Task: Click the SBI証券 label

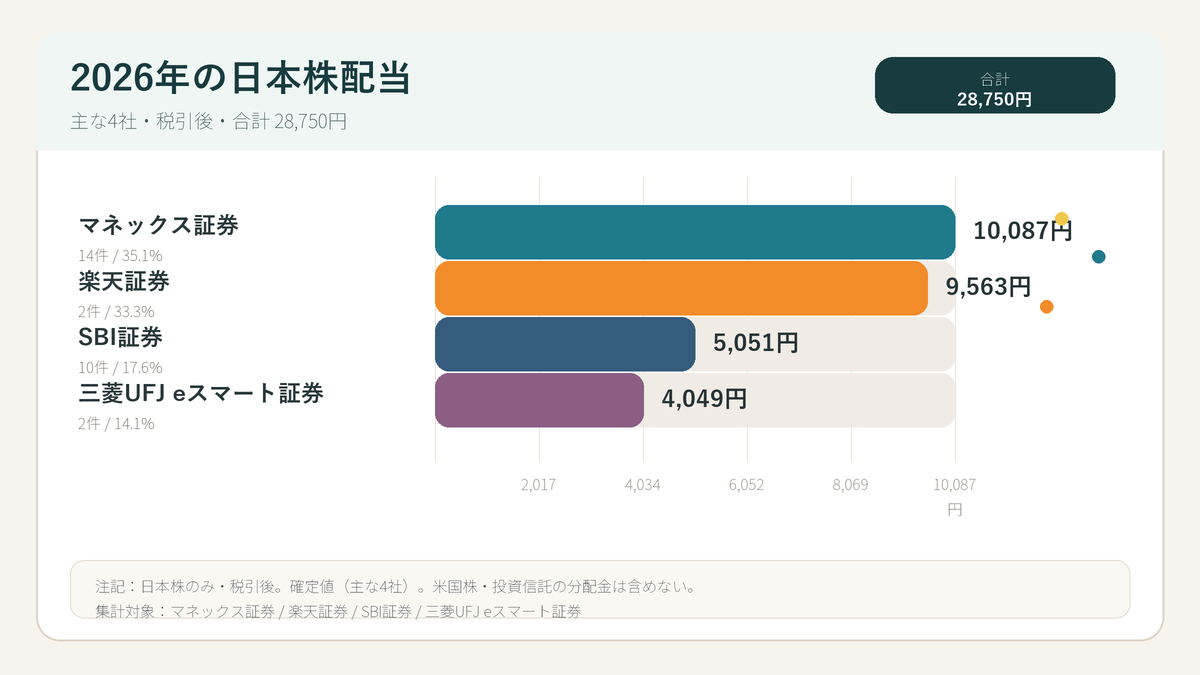Action: [120, 337]
